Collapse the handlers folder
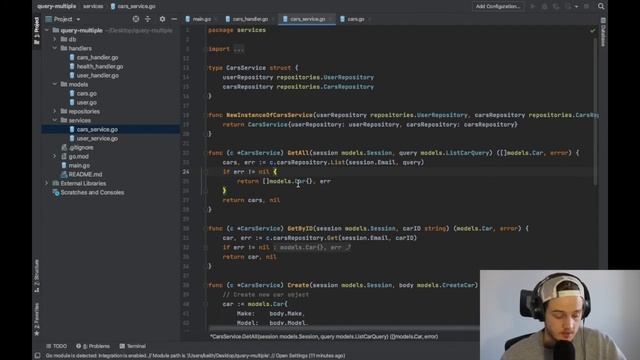The height and width of the screenshot is (360, 640). coord(55,49)
